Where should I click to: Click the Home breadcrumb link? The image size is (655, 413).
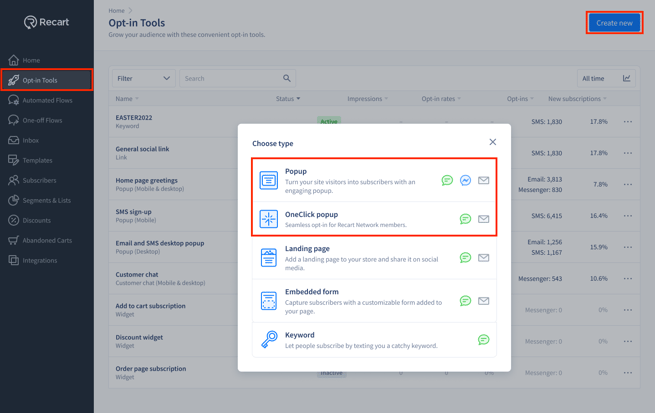[x=116, y=10]
